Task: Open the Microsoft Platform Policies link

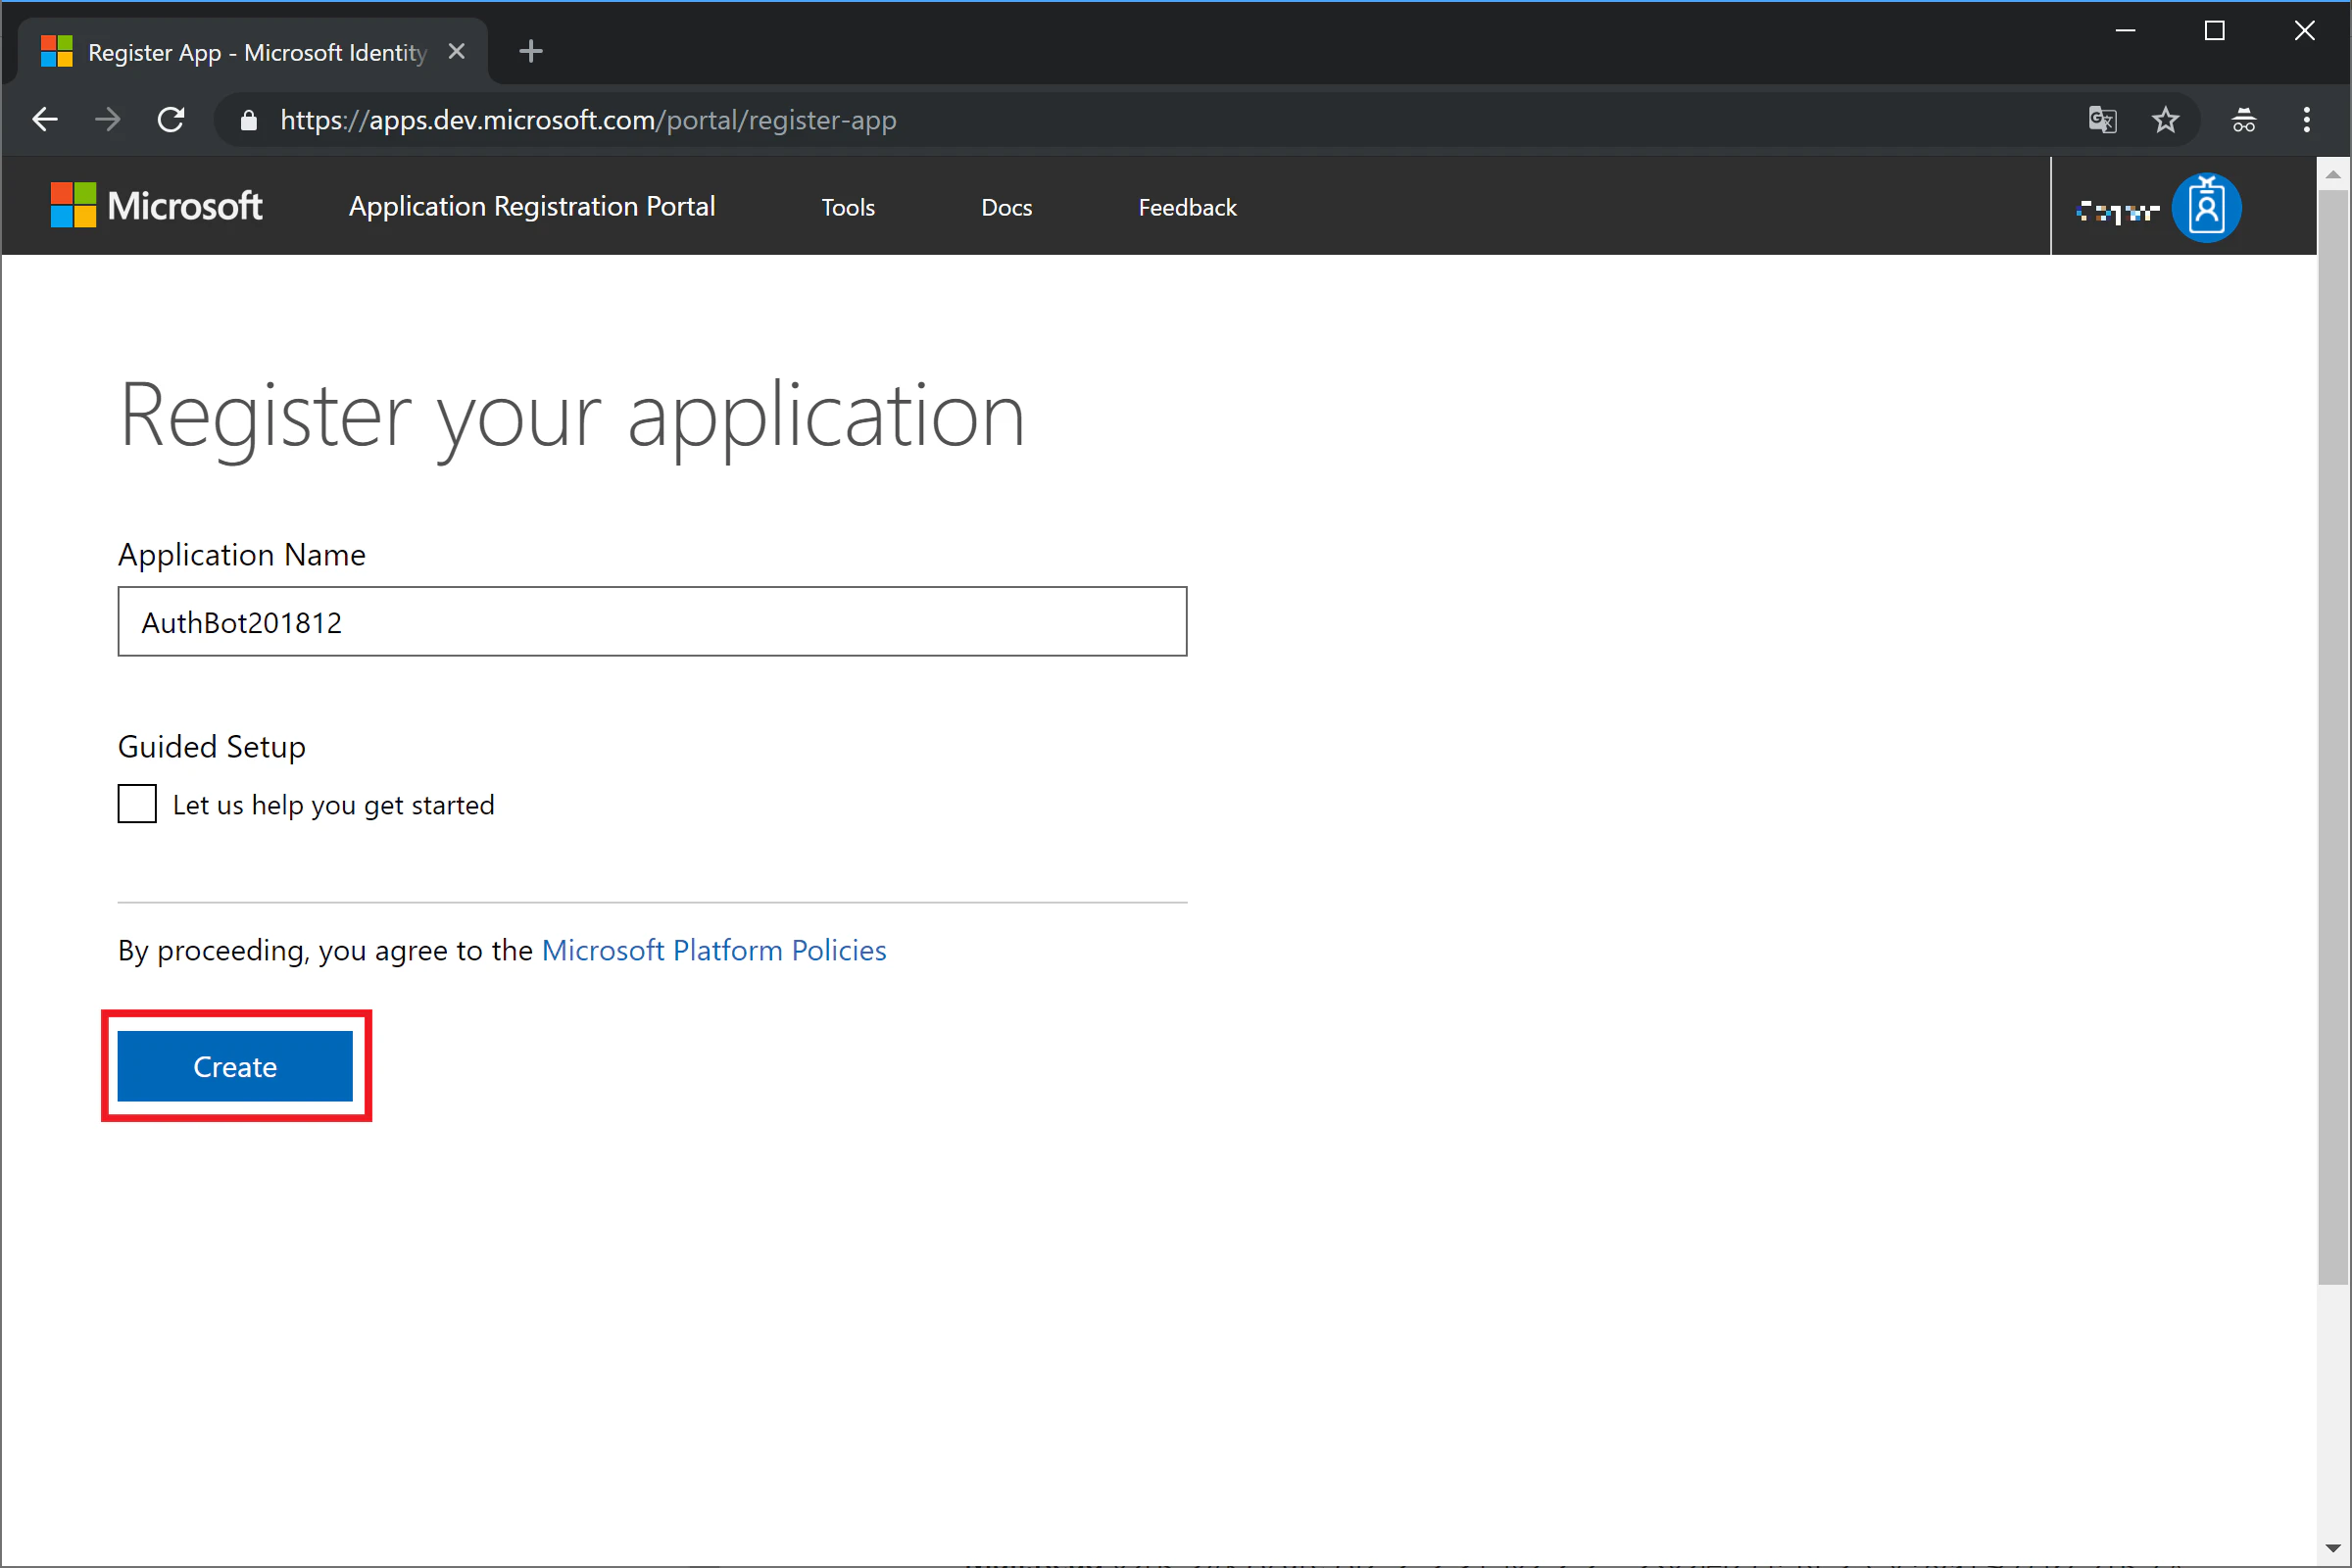Action: [x=714, y=950]
